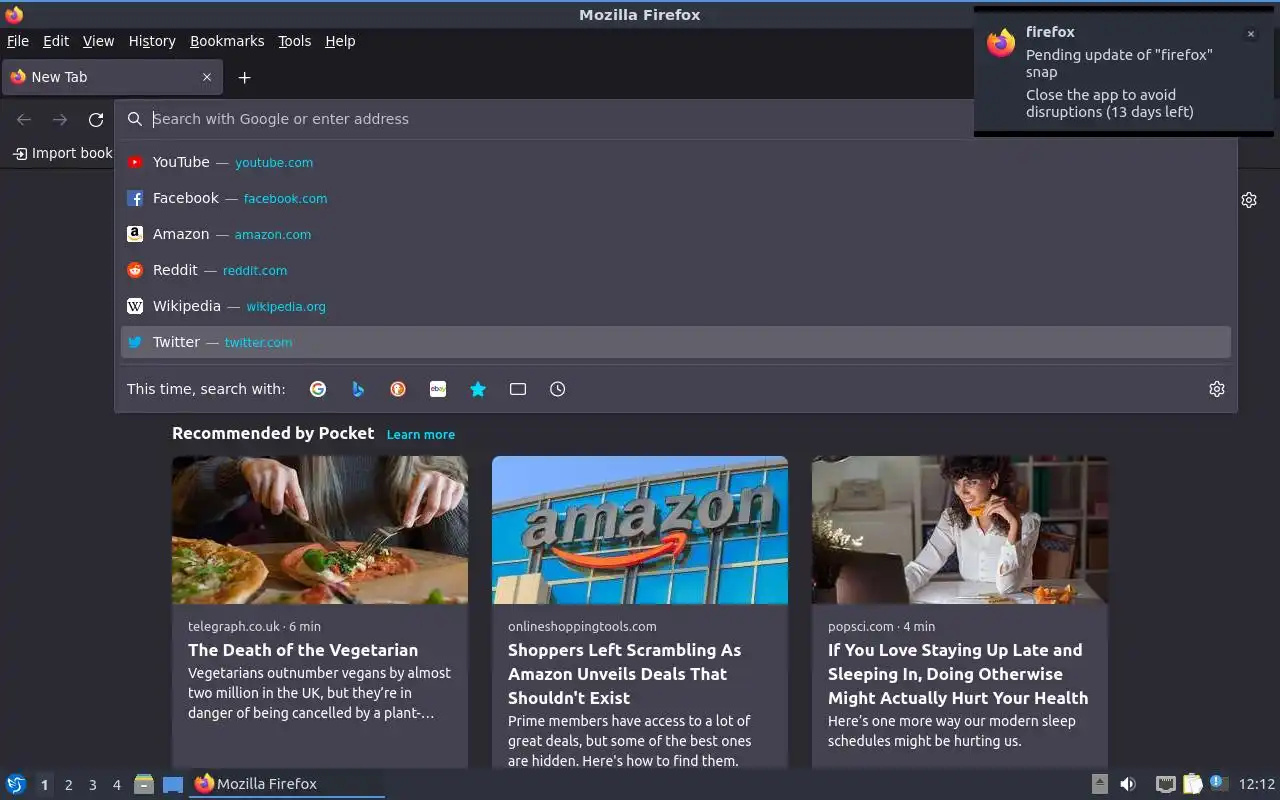Click the Amazon building thumbnail
Screen dimensions: 1280x800
point(640,530)
